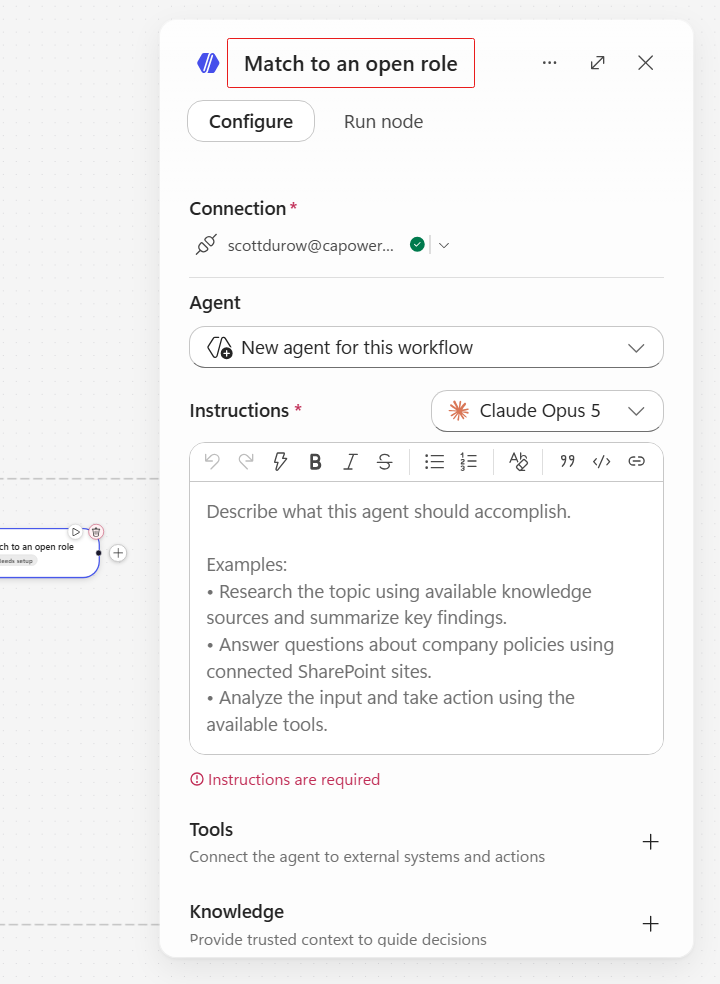
Task: Click the scottdurow@capower... connection text
Action: 311,245
